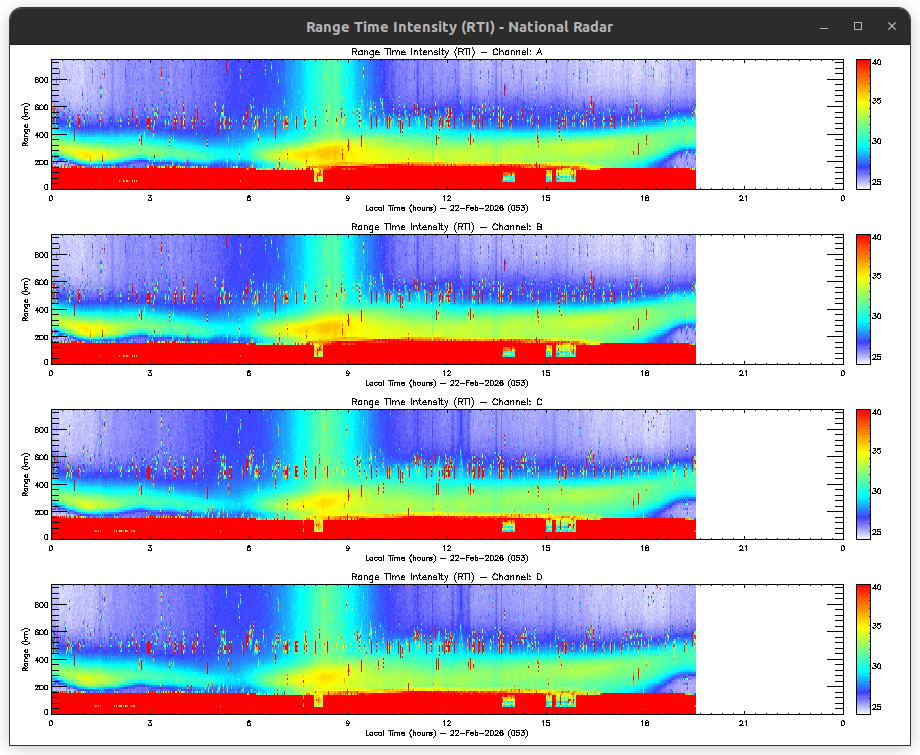The image size is (920, 755).
Task: Click the Local Time axis label under Channel D
Action: 447,733
